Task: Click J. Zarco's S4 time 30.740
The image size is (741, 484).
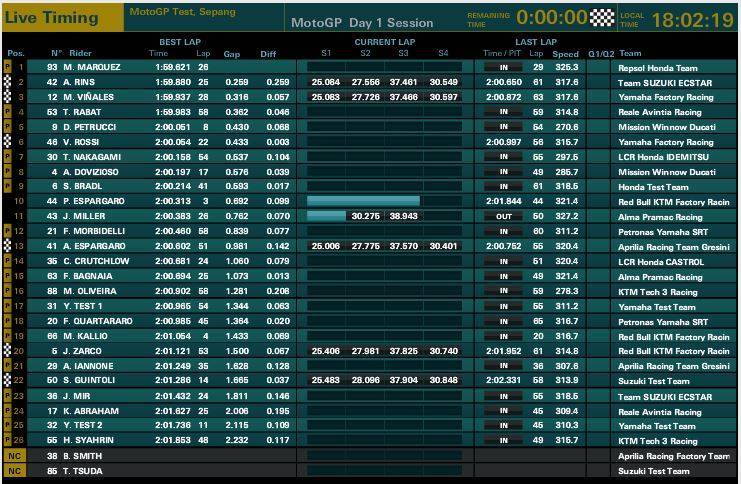Action: click(443, 351)
